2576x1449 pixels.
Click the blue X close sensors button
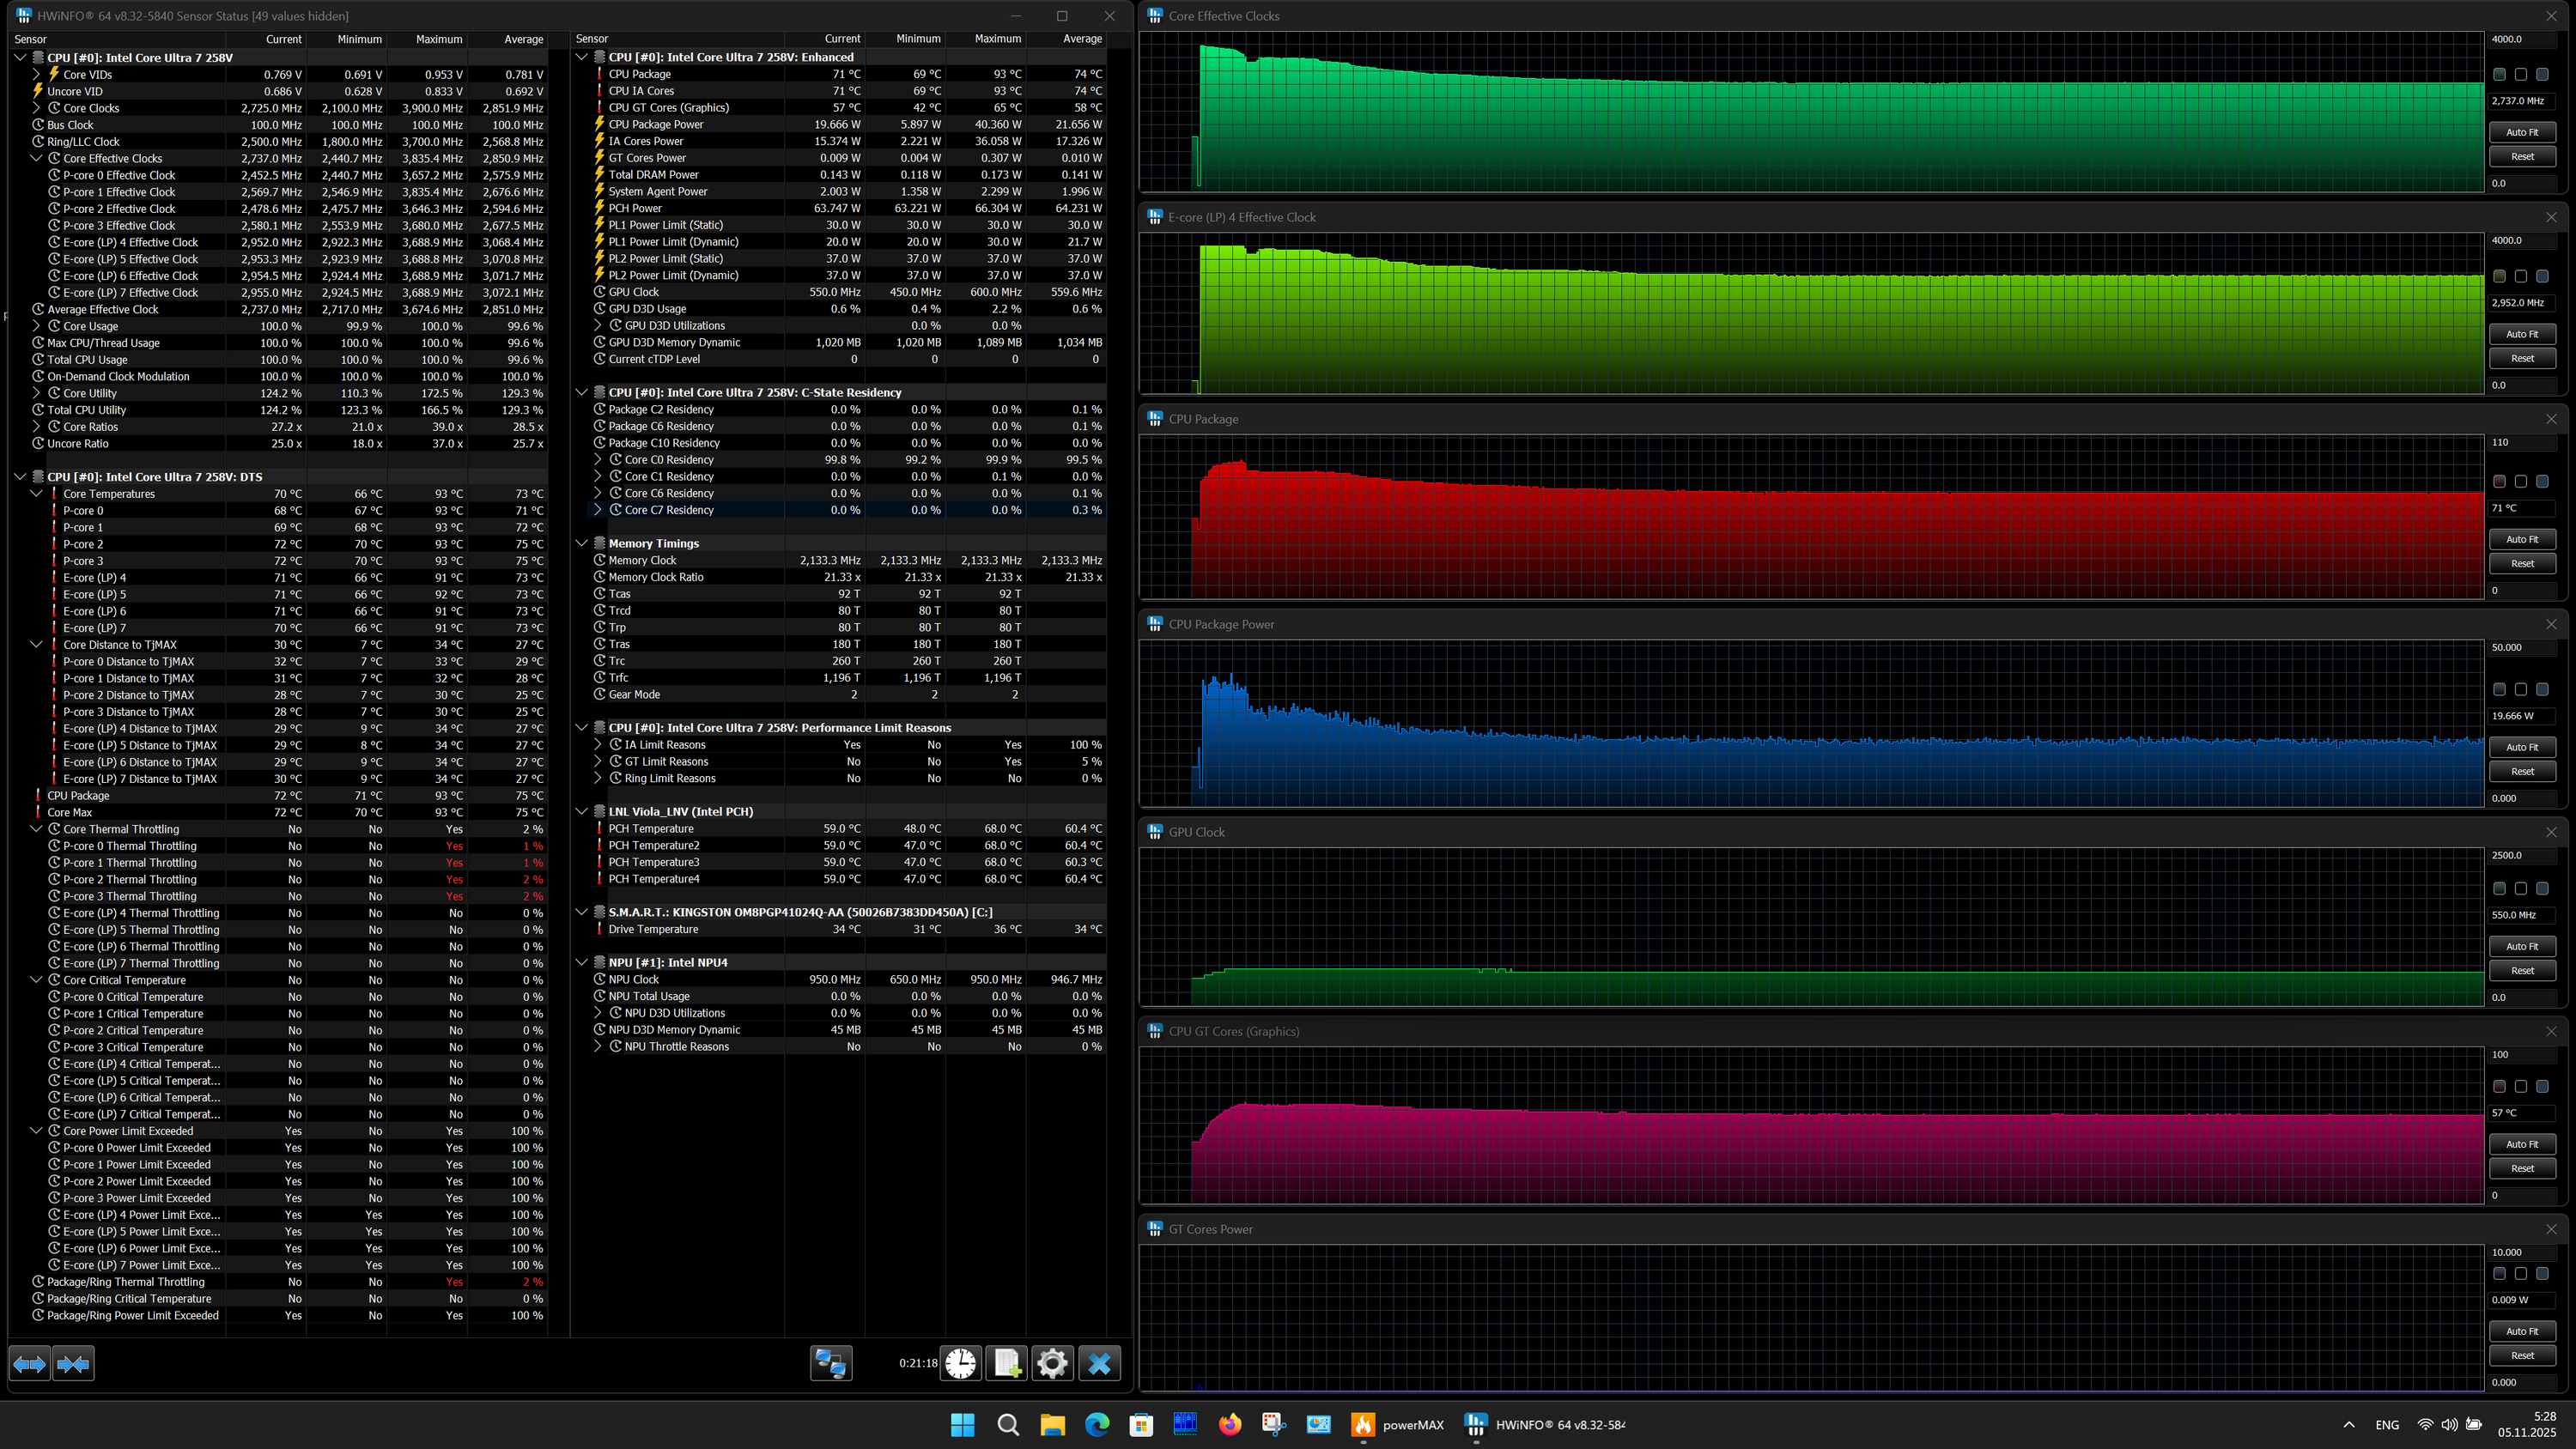(1099, 1363)
